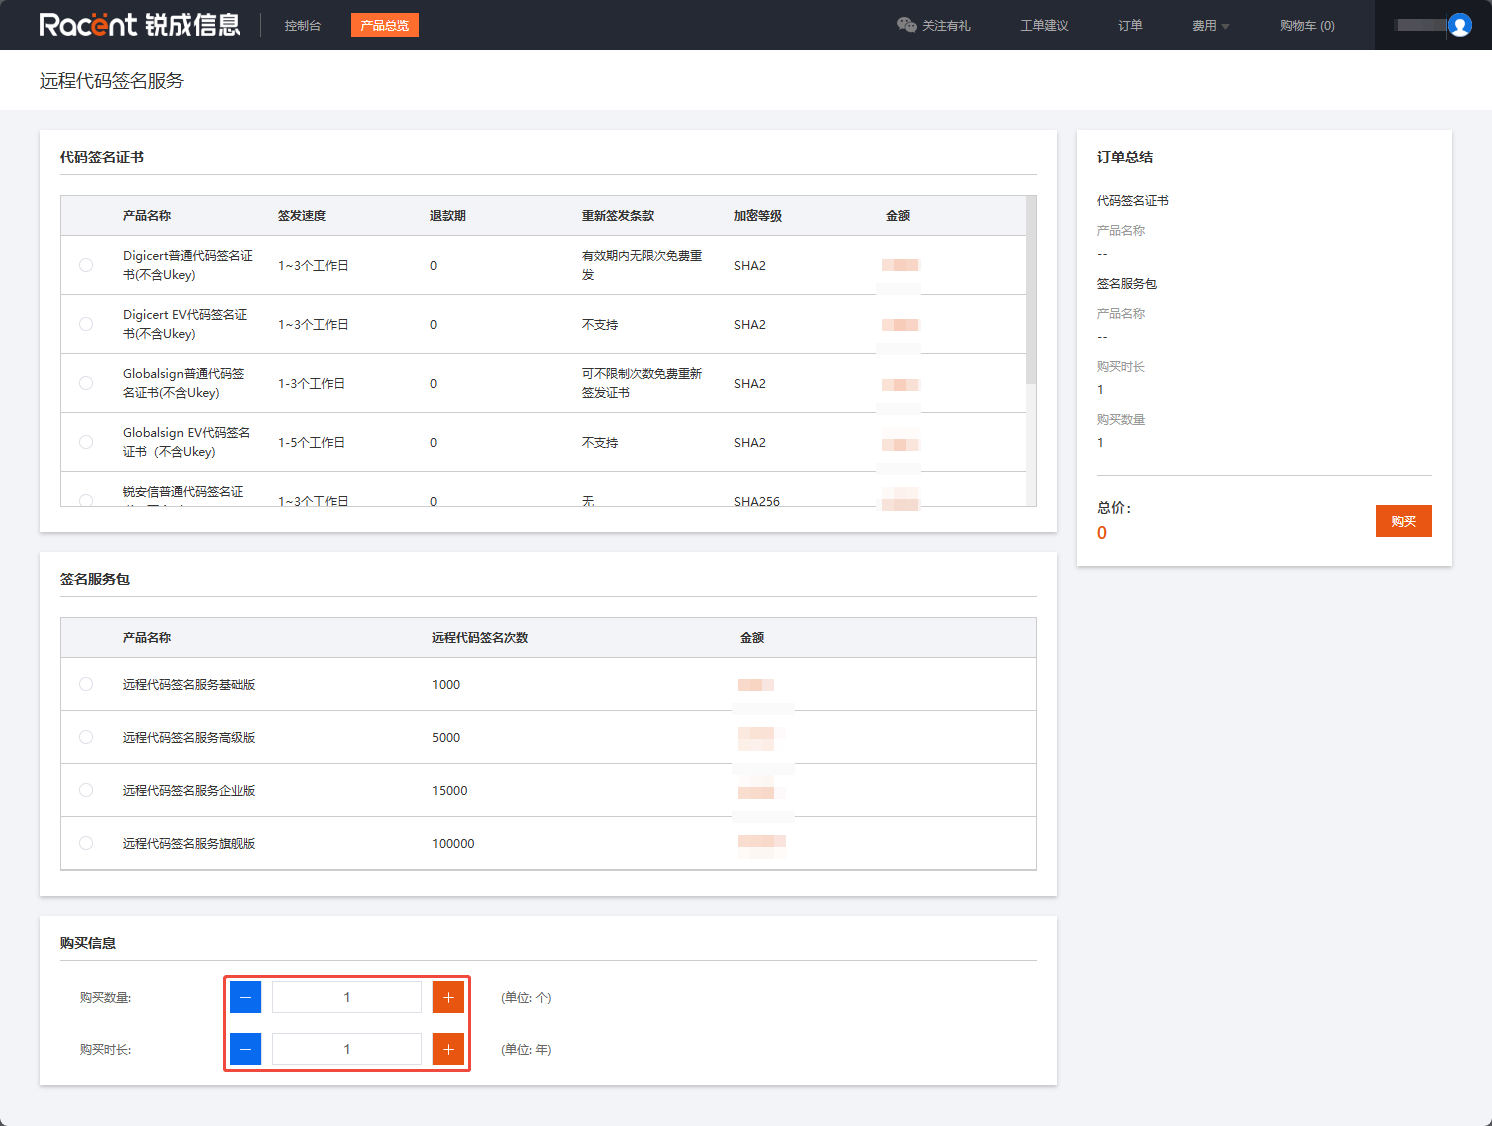Click the orange 购买 button
The height and width of the screenshot is (1126, 1492).
pyautogui.click(x=1403, y=521)
